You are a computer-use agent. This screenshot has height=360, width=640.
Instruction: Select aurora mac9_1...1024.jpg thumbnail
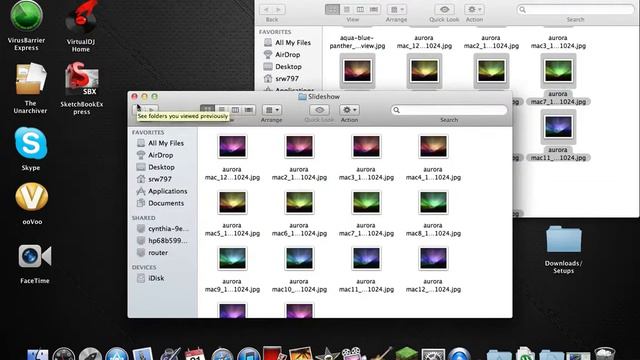point(232,258)
